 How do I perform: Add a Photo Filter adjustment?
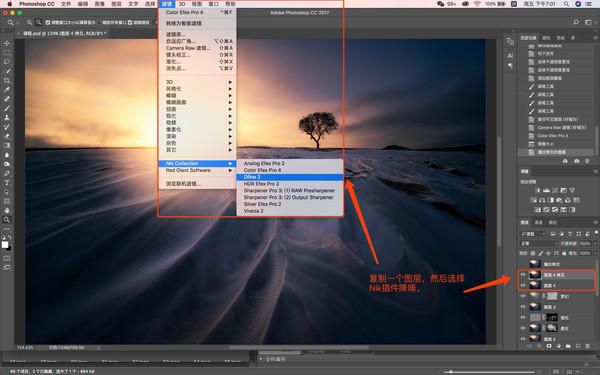[559, 200]
